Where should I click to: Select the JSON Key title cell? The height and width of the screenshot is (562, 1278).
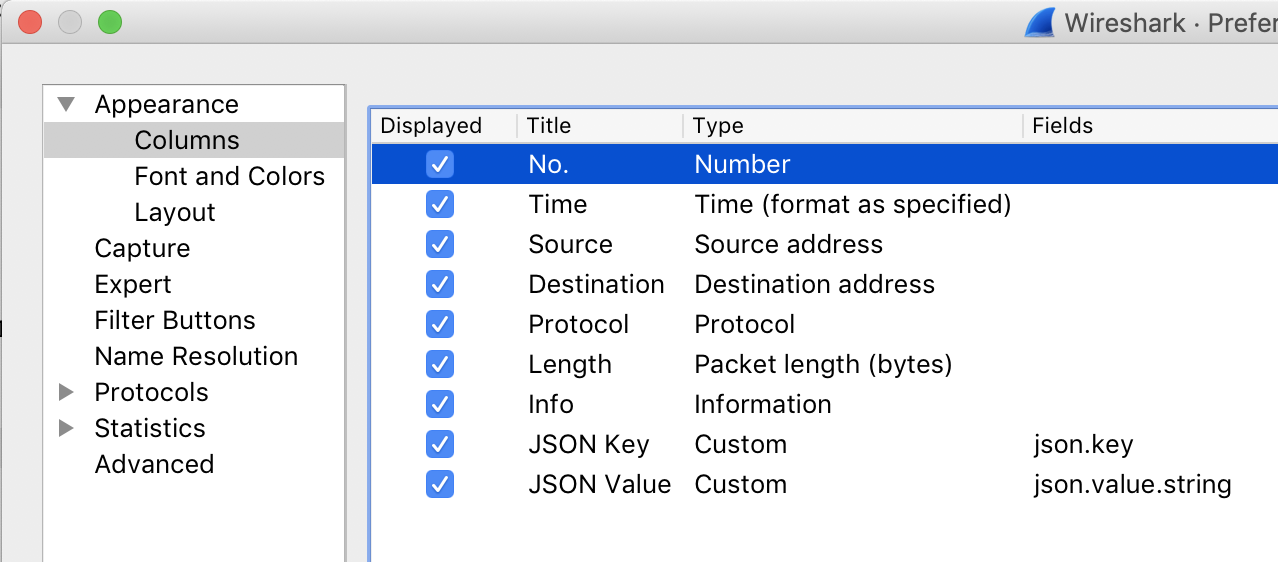tap(589, 444)
